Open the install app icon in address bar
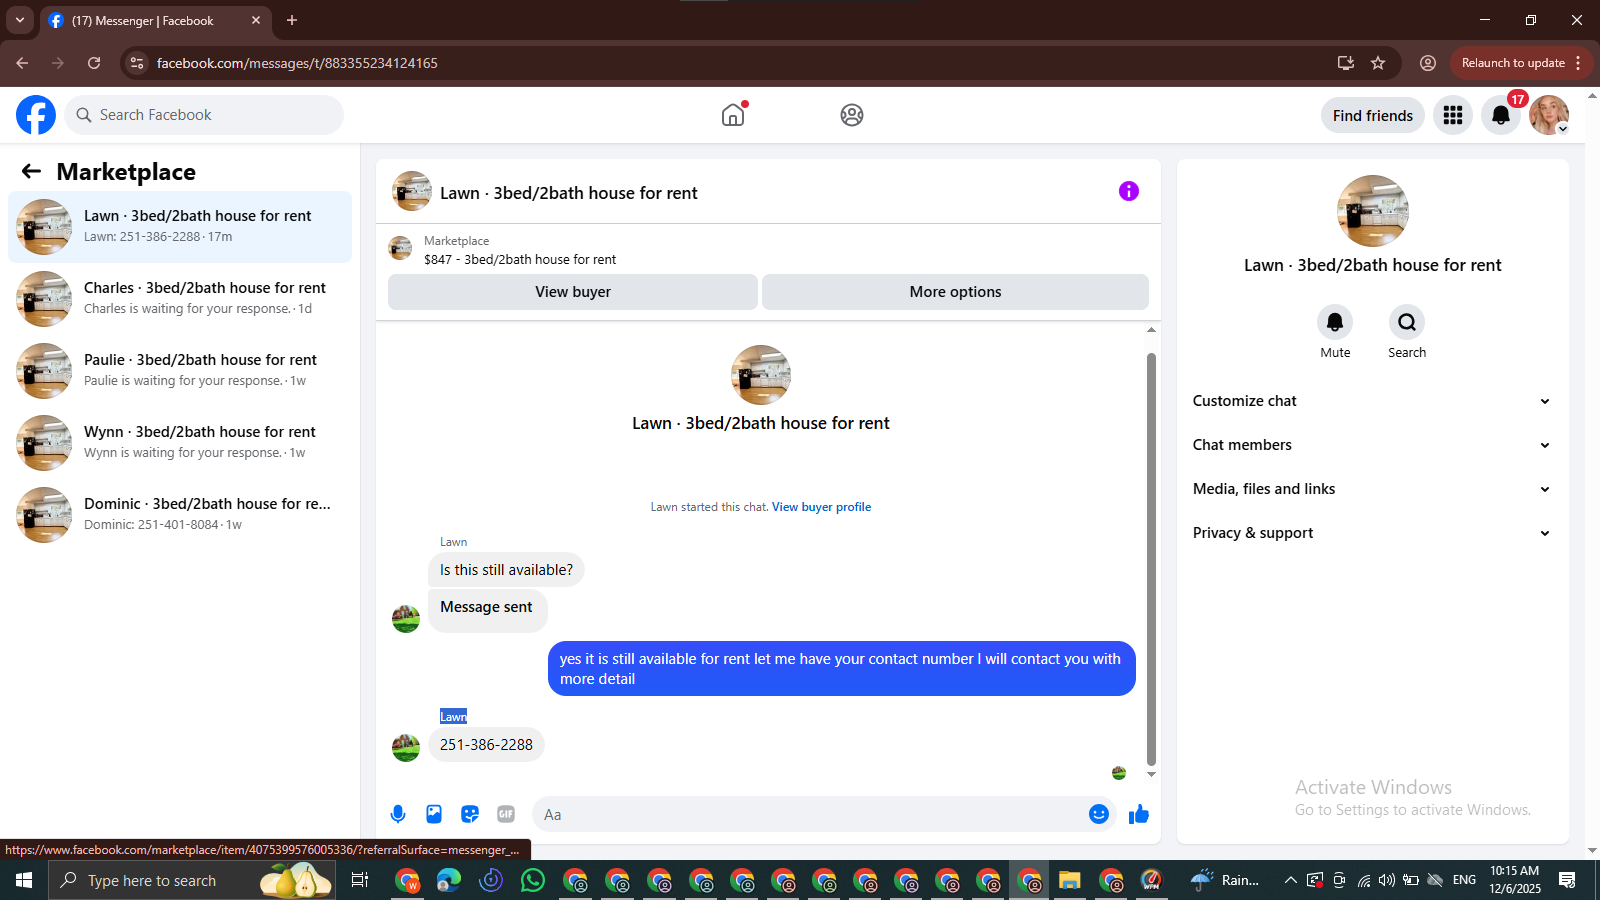The width and height of the screenshot is (1600, 900). [1346, 63]
